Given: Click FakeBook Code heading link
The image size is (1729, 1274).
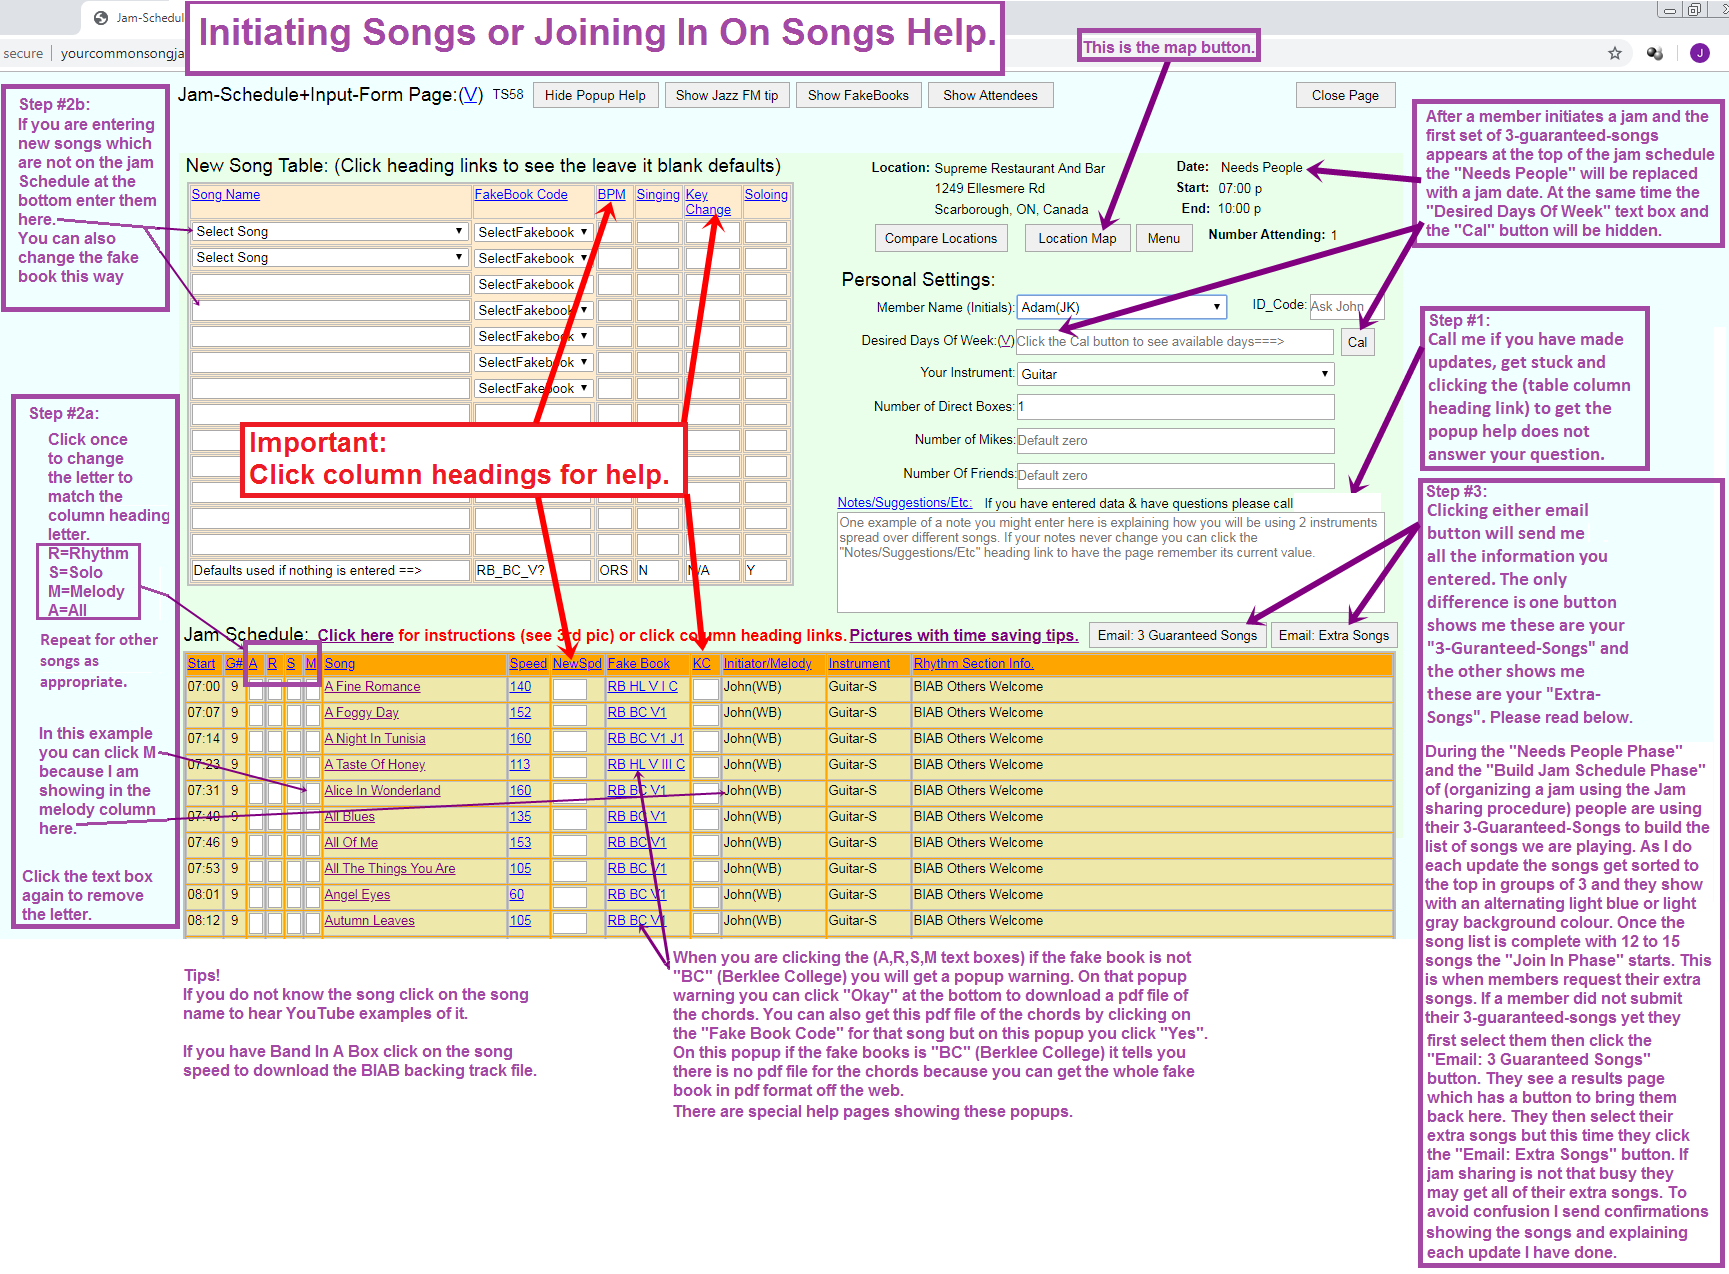Looking at the screenshot, I should click(521, 195).
